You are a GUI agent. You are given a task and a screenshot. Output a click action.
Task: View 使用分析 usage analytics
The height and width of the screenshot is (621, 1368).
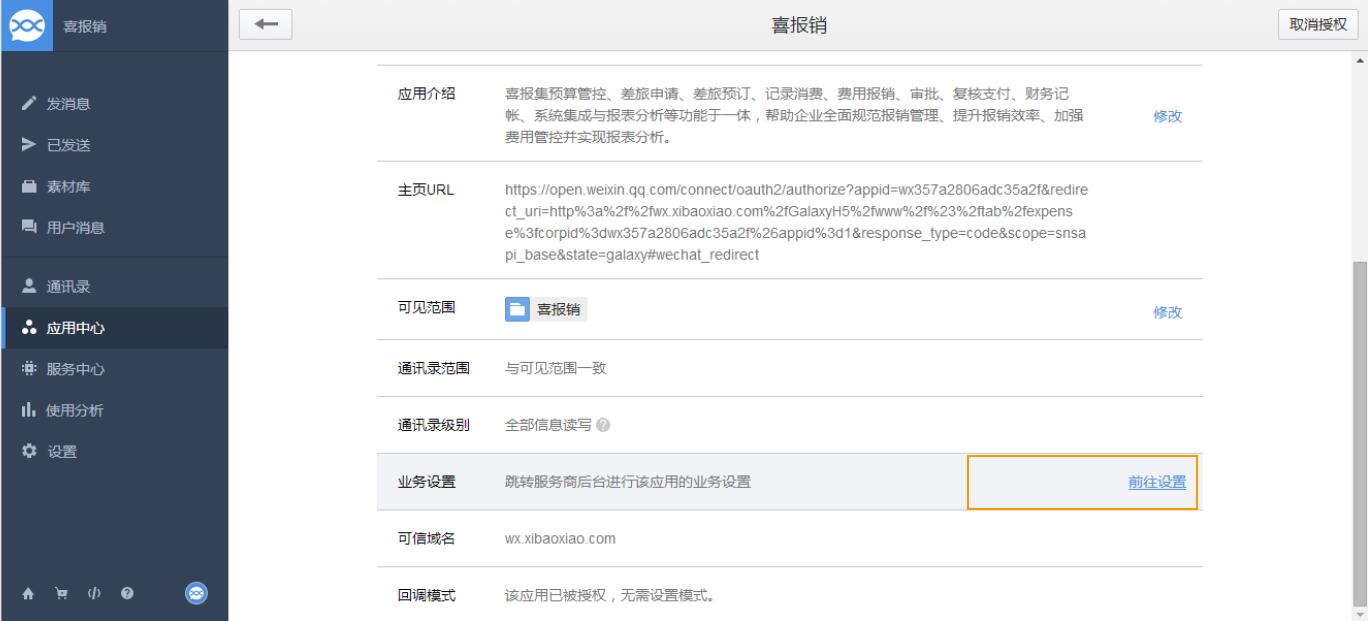click(x=75, y=410)
